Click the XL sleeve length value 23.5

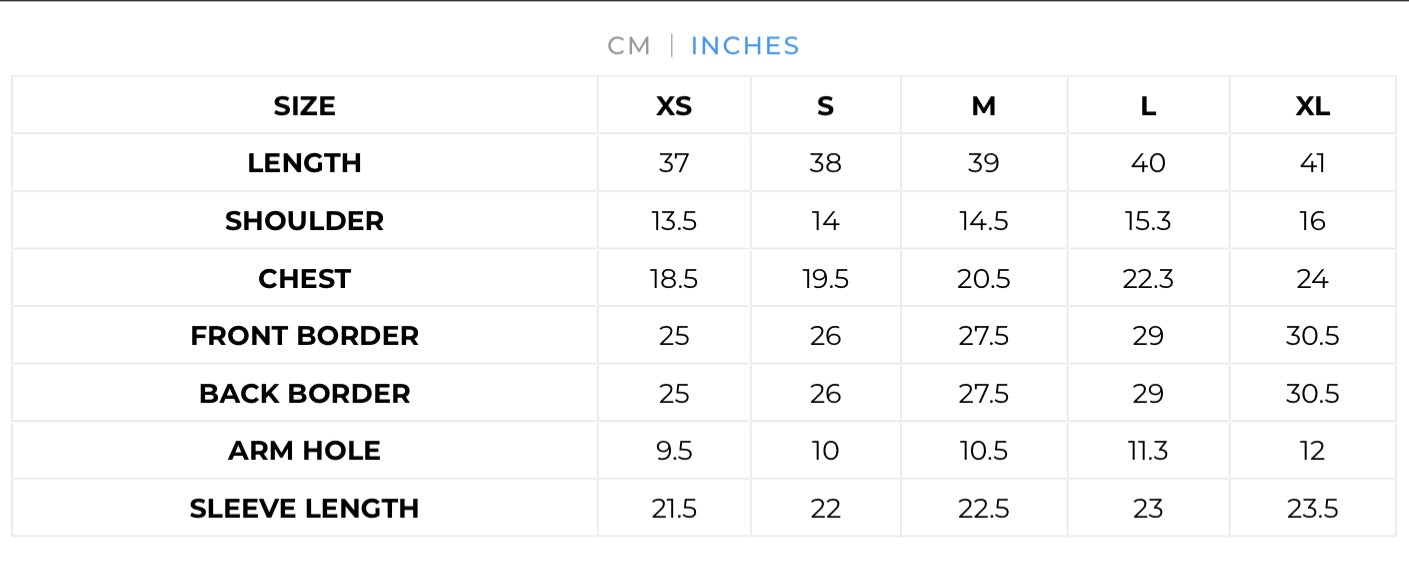coord(1312,508)
